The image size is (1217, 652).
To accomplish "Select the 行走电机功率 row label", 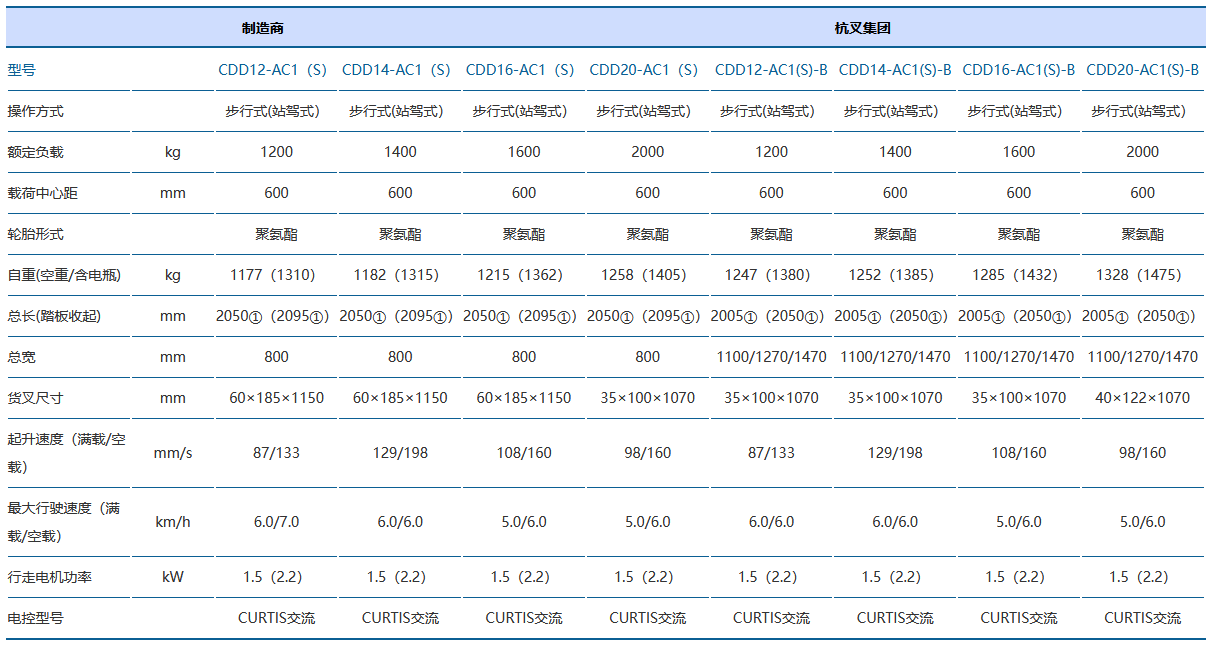I will (x=49, y=577).
